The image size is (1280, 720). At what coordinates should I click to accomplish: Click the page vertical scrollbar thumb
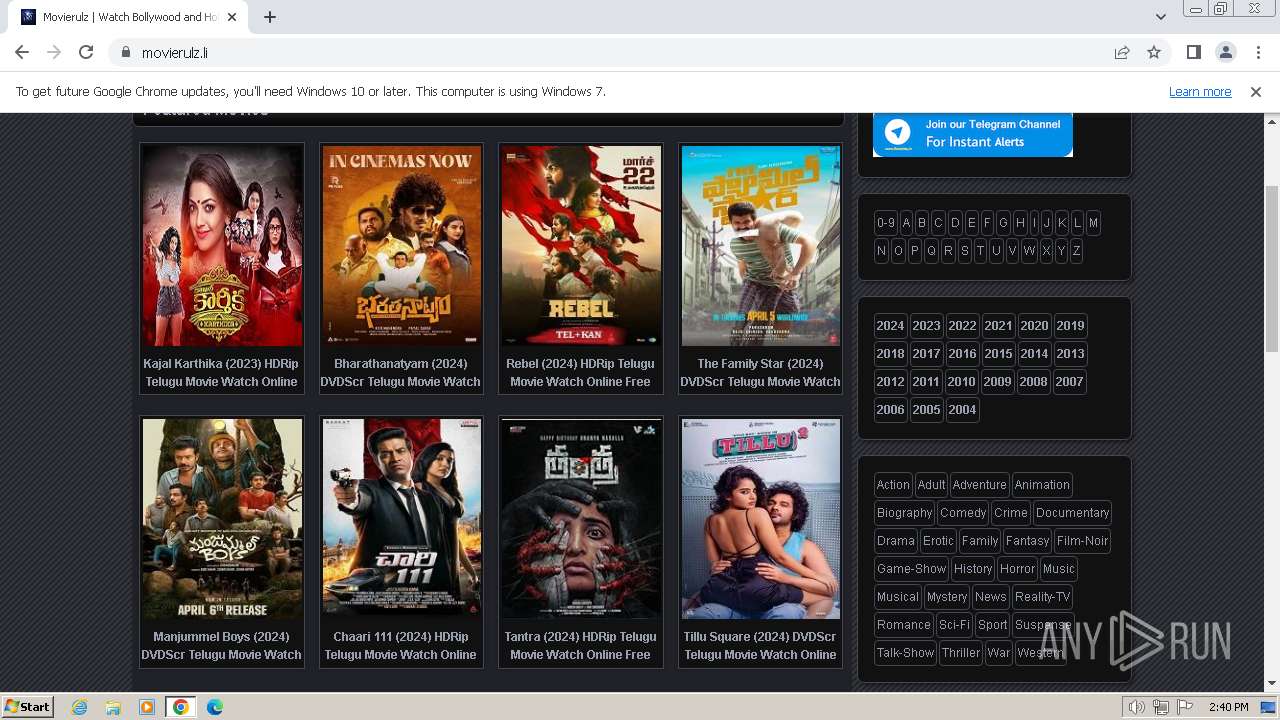tap(1272, 268)
